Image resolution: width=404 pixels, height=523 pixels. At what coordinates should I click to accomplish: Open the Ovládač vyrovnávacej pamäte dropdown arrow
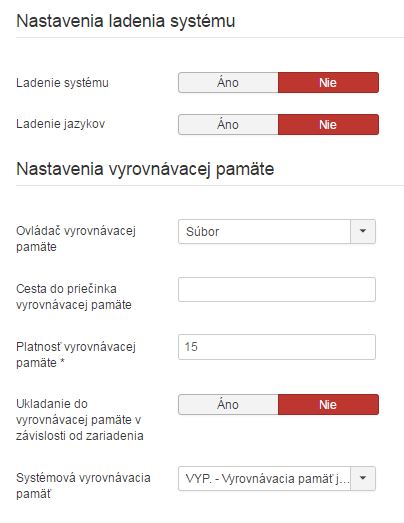363,231
